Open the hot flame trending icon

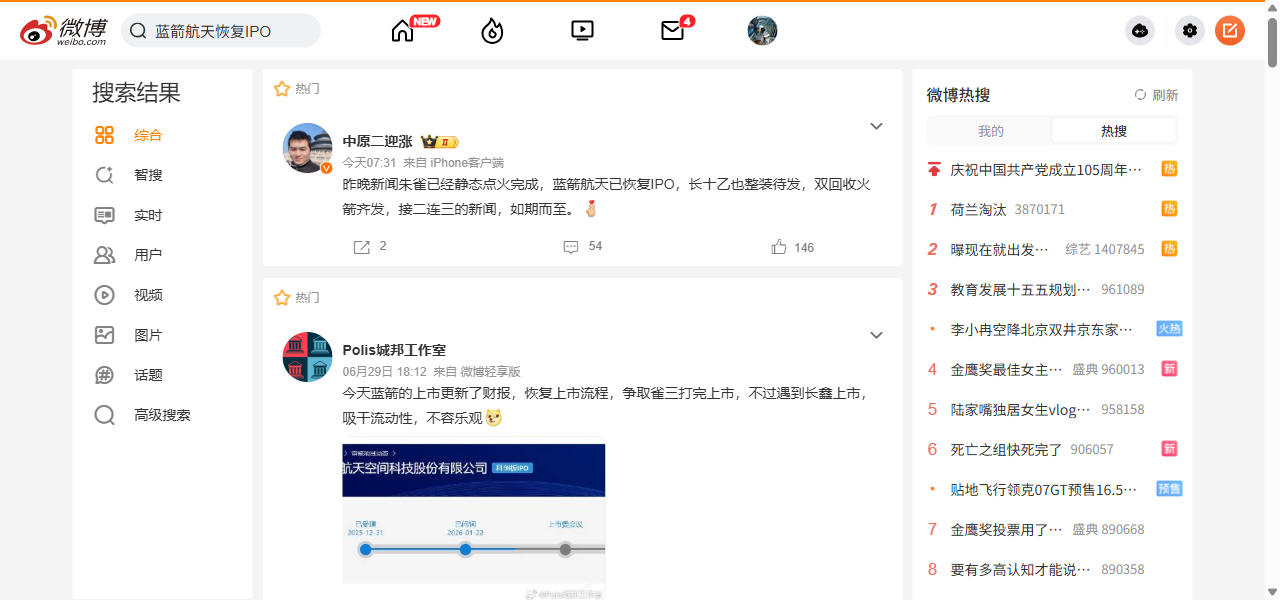coord(492,31)
